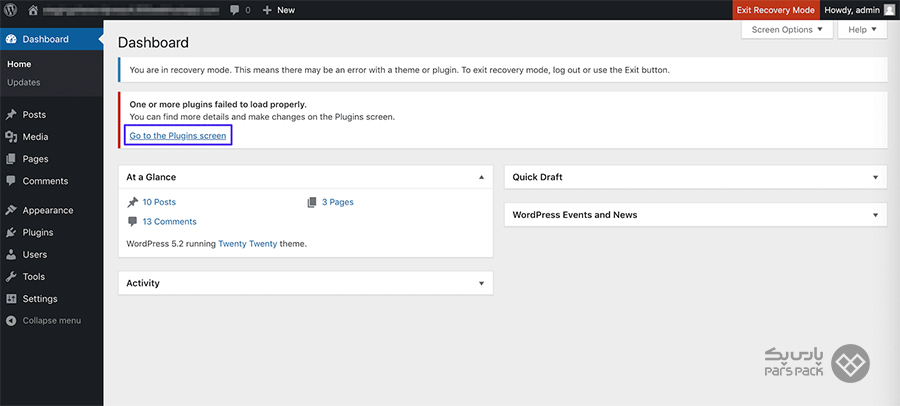900x406 pixels.
Task: Click the admin avatar icon
Action: pos(889,10)
